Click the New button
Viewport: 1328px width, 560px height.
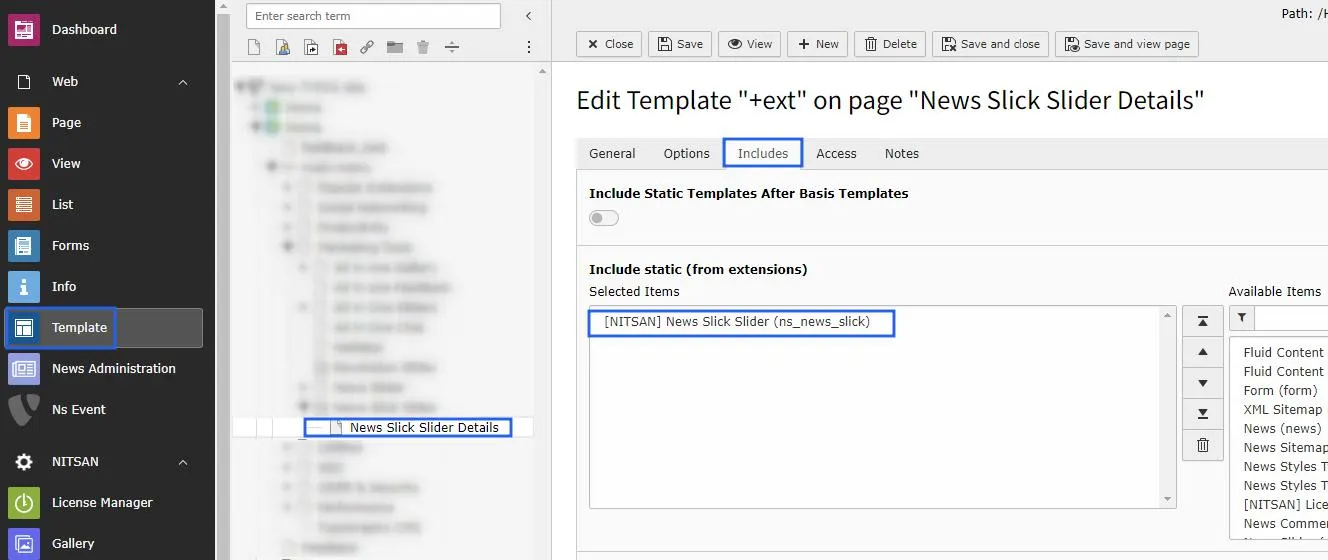tap(817, 44)
